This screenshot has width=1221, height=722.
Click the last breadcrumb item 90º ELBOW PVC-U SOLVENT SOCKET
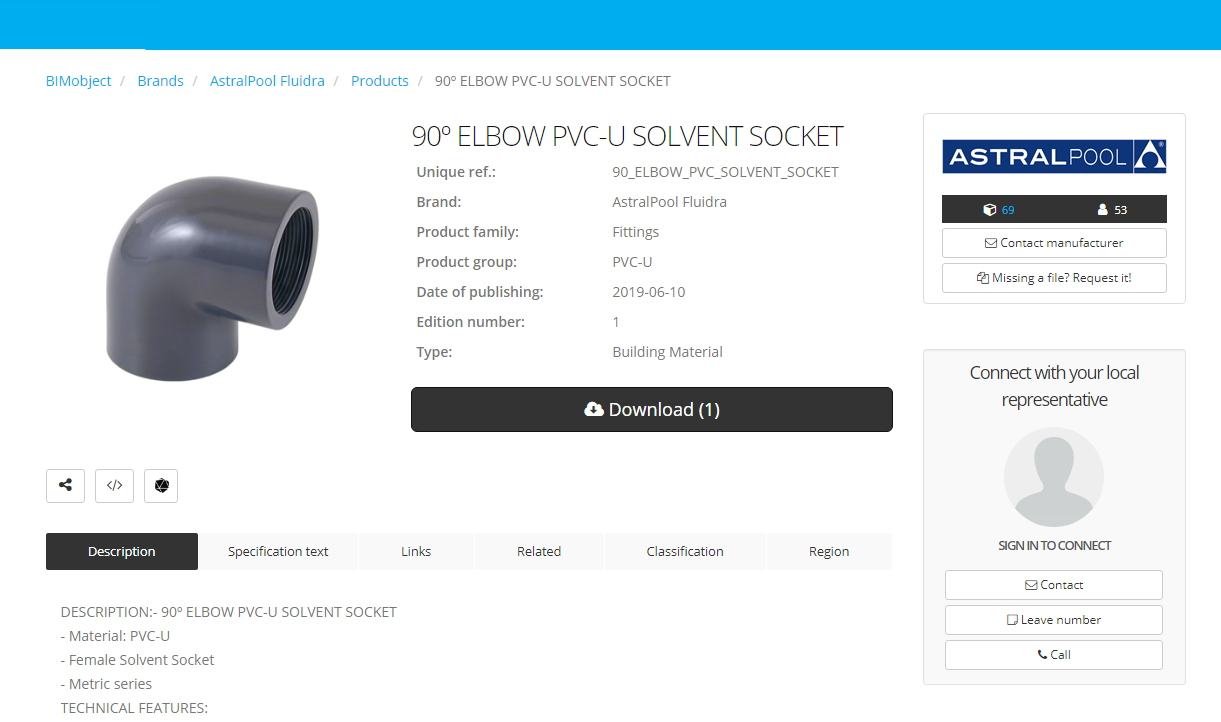pos(553,81)
